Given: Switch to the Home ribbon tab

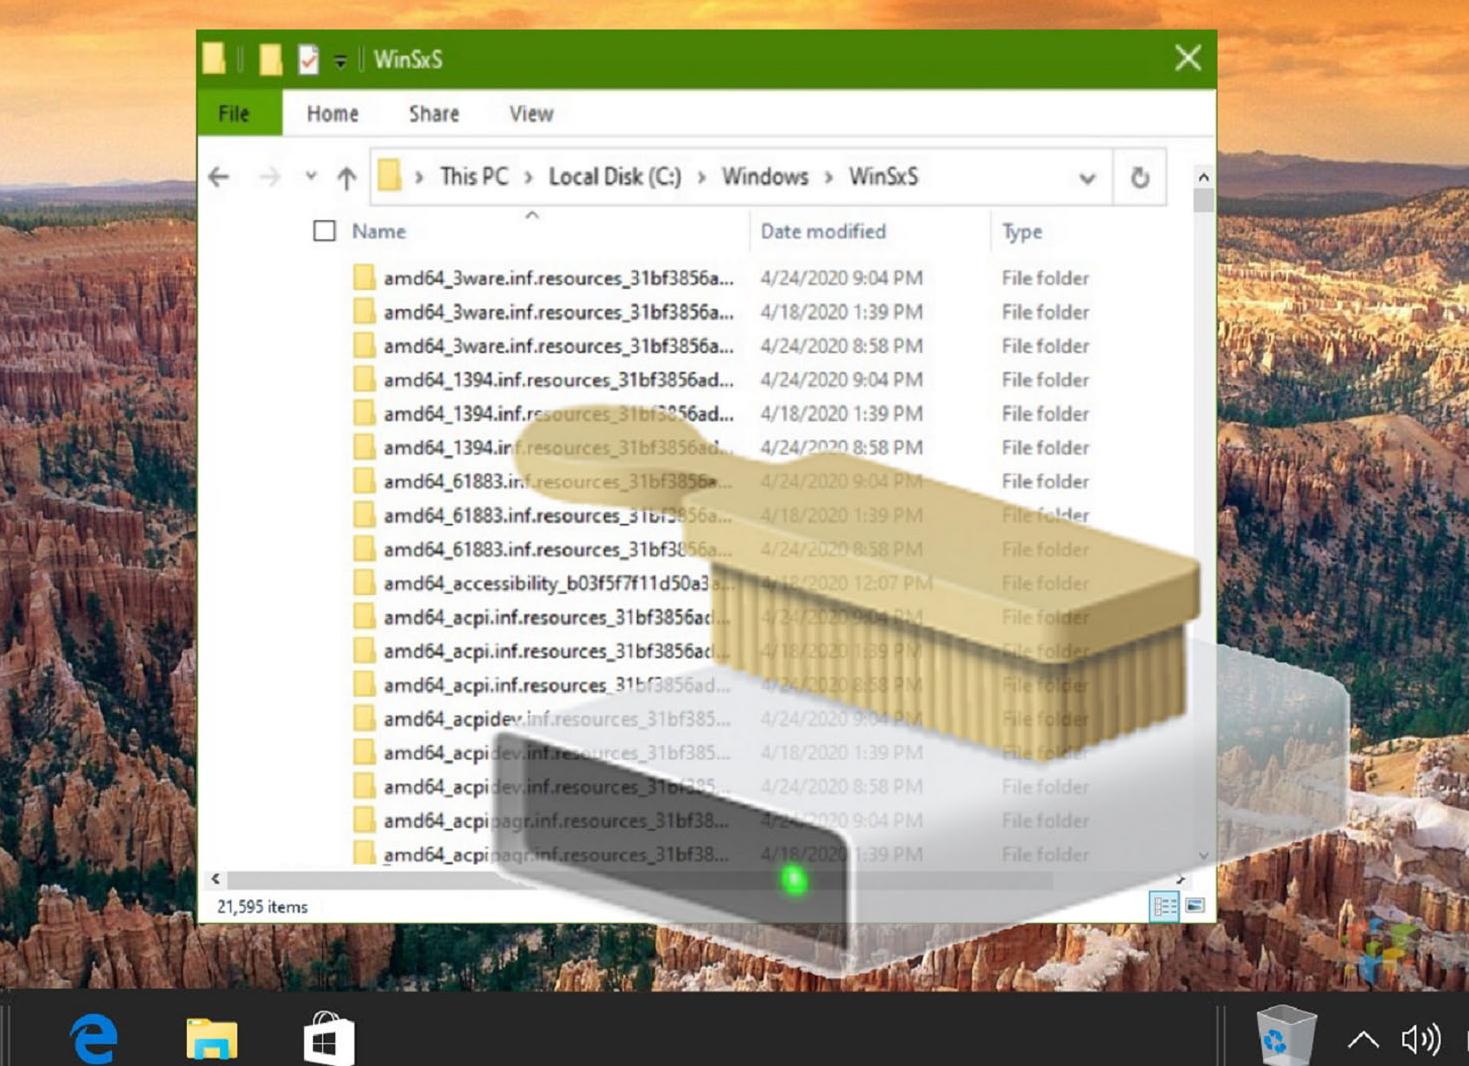Looking at the screenshot, I should tap(332, 114).
